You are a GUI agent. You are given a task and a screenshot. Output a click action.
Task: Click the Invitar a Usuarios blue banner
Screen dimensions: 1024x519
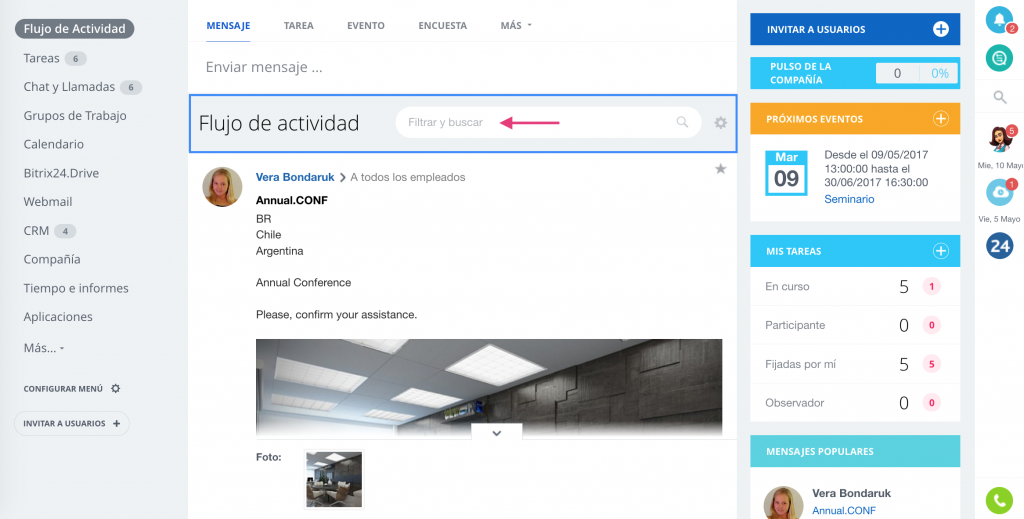(x=855, y=29)
